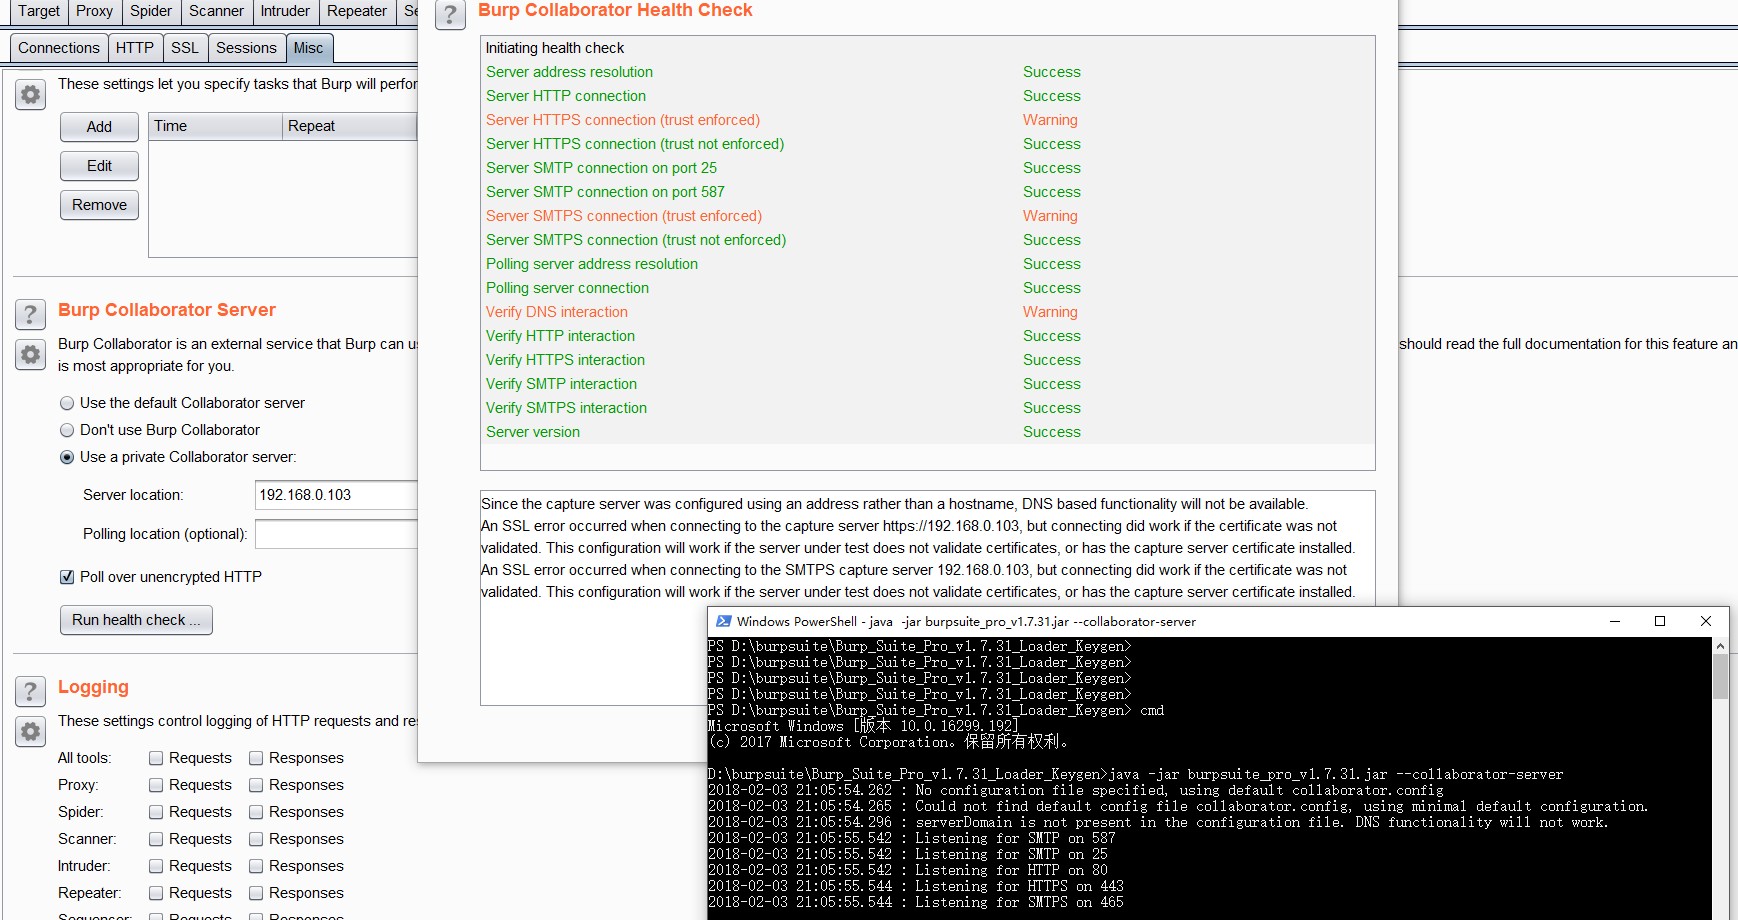Switch to the Target tab
The height and width of the screenshot is (920, 1738).
[39, 11]
